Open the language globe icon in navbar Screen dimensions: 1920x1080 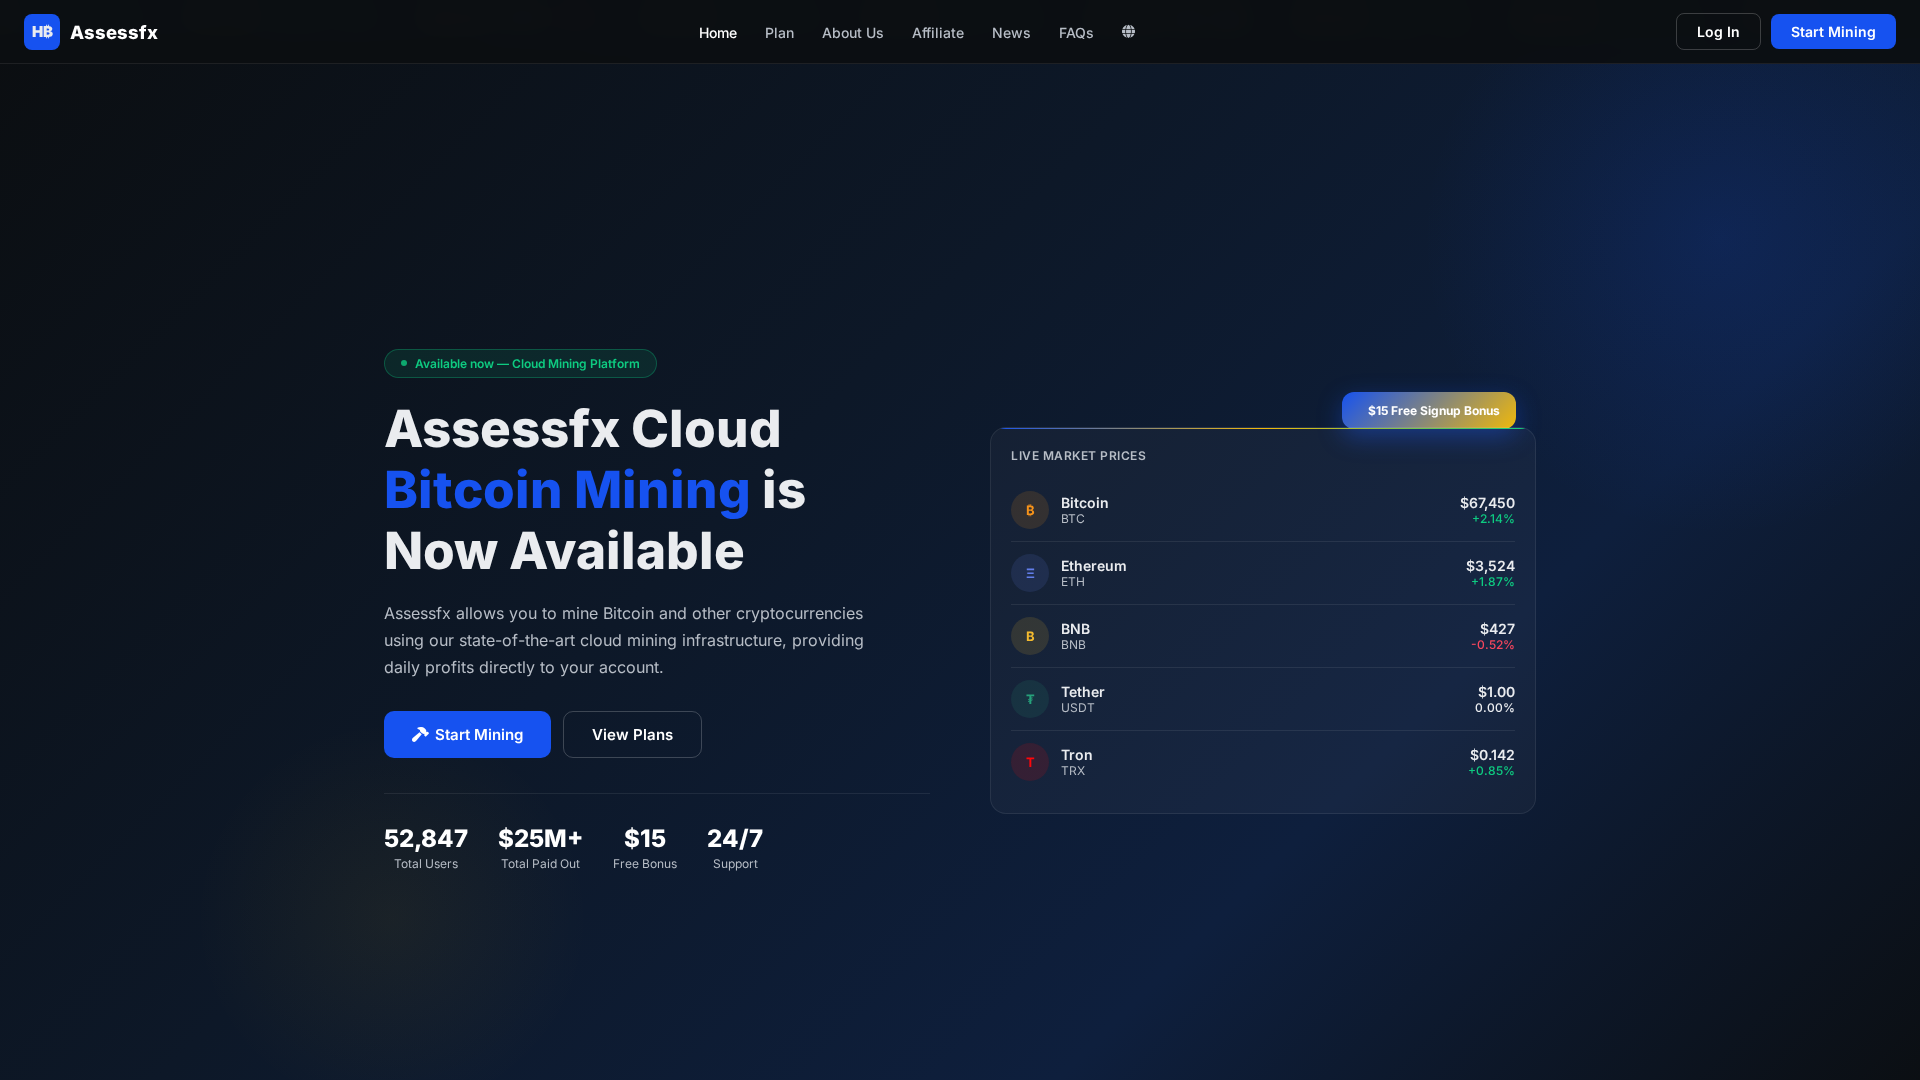tap(1128, 31)
